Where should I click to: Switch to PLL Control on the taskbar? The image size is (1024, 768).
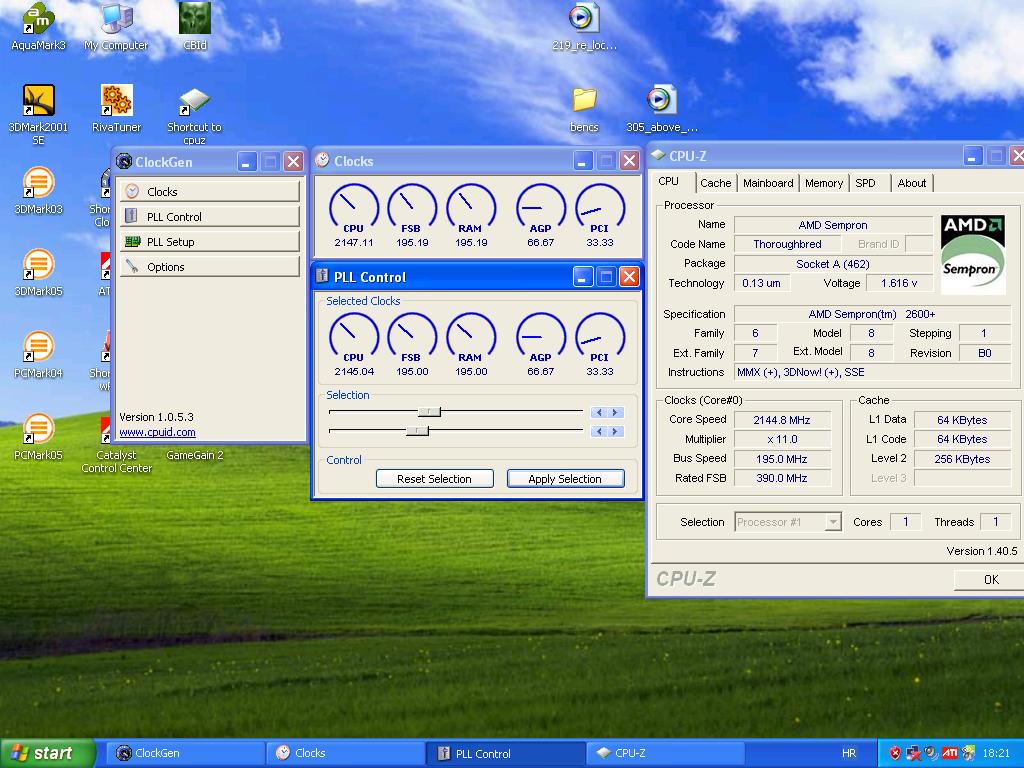click(506, 753)
